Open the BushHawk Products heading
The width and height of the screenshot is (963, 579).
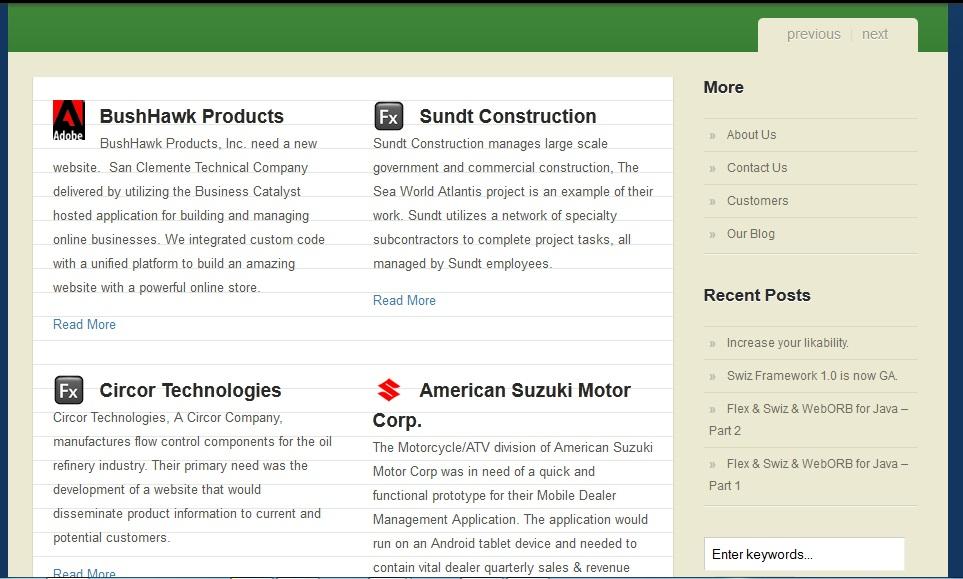click(x=191, y=116)
